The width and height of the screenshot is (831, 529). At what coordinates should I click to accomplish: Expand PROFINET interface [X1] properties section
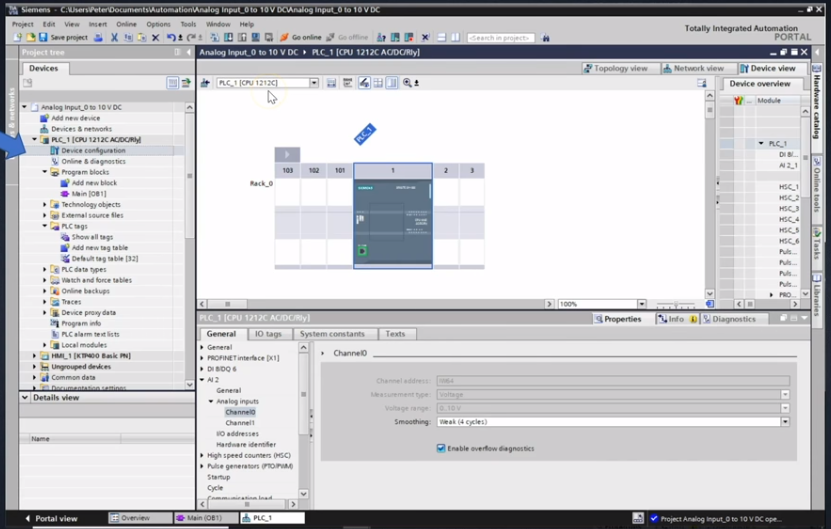[x=202, y=358]
